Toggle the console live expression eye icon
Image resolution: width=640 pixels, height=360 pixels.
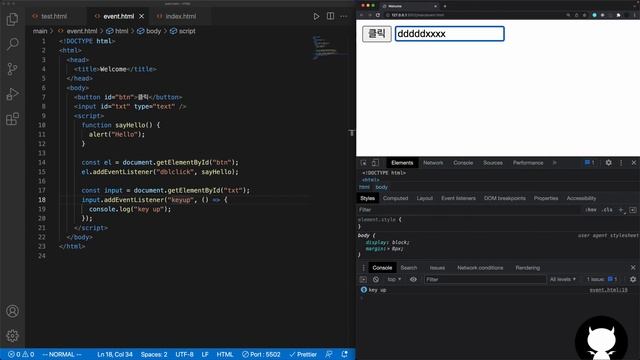(413, 280)
